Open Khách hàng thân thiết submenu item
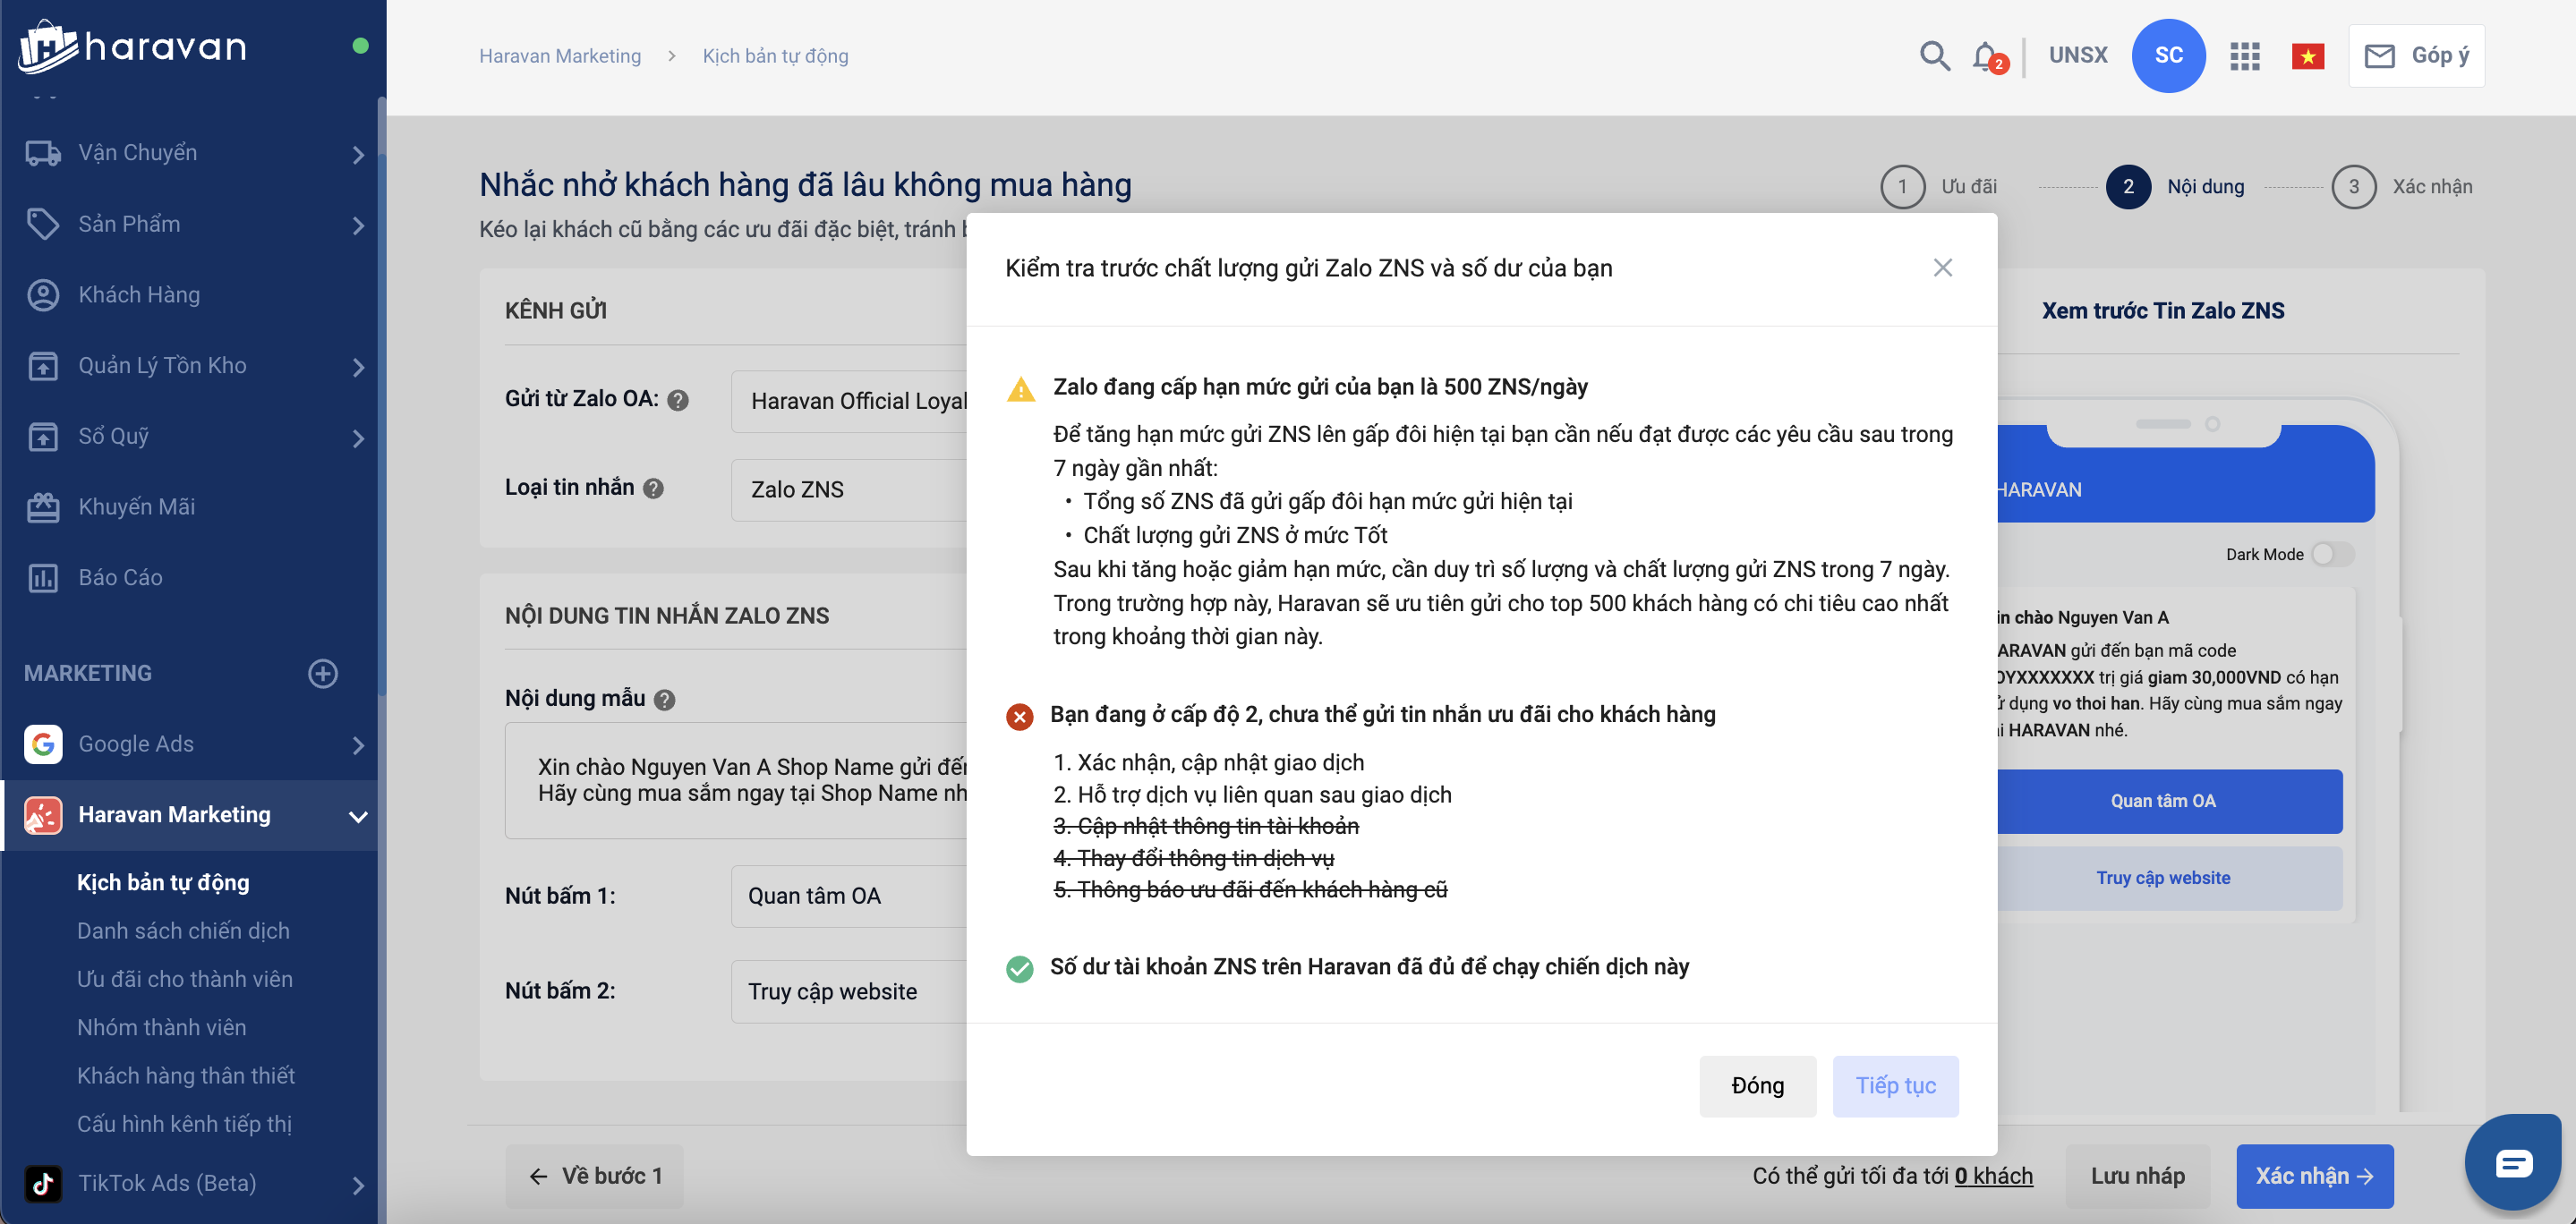 coord(185,1075)
